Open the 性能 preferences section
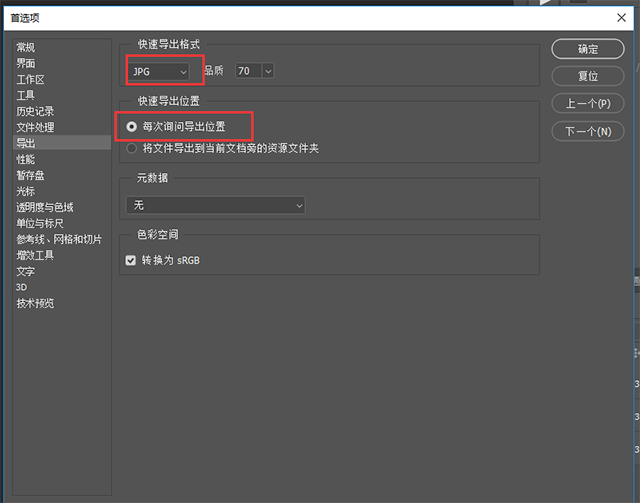The width and height of the screenshot is (640, 503). coord(26,159)
